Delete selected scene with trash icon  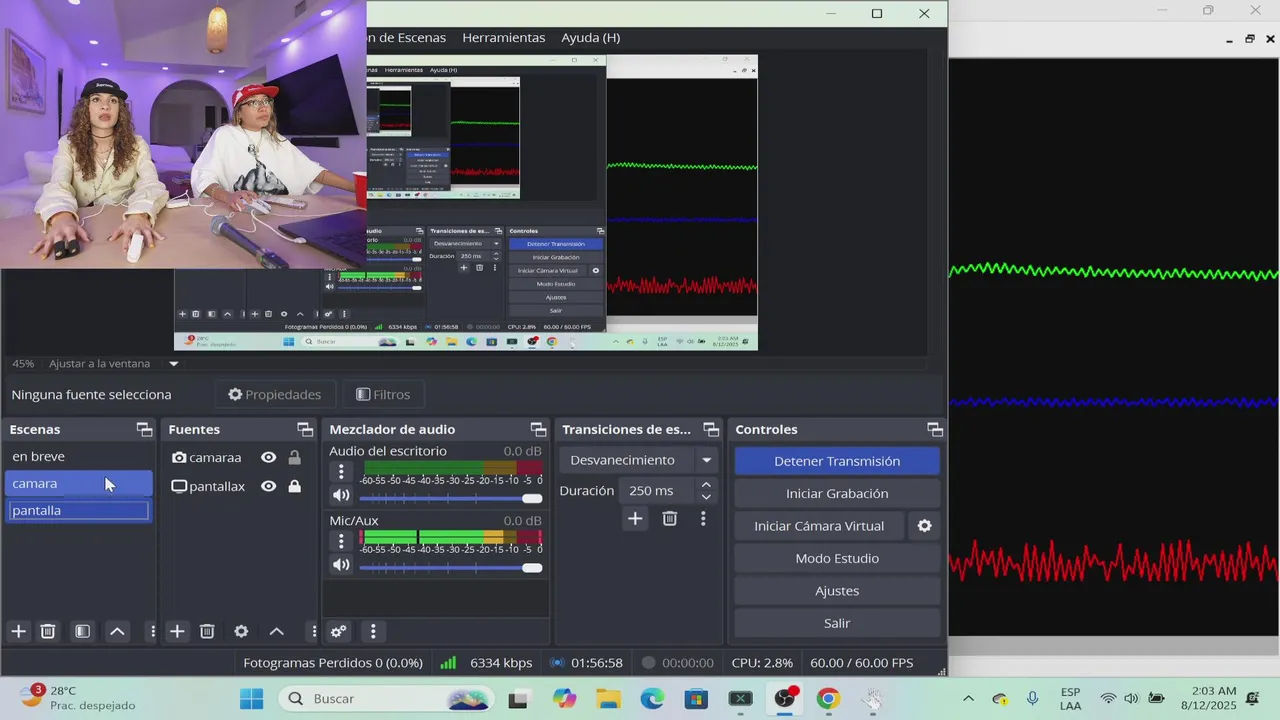point(48,631)
